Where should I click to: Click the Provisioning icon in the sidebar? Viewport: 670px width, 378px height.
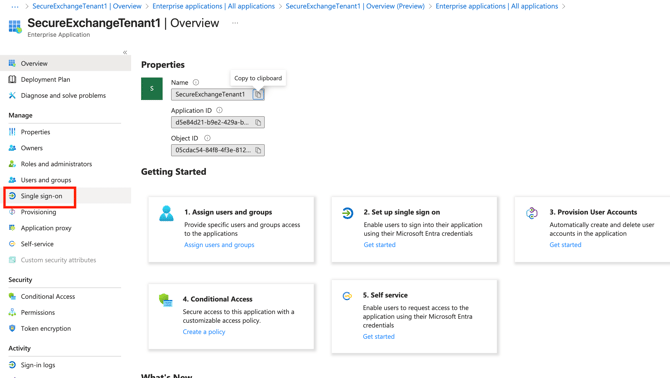click(12, 212)
